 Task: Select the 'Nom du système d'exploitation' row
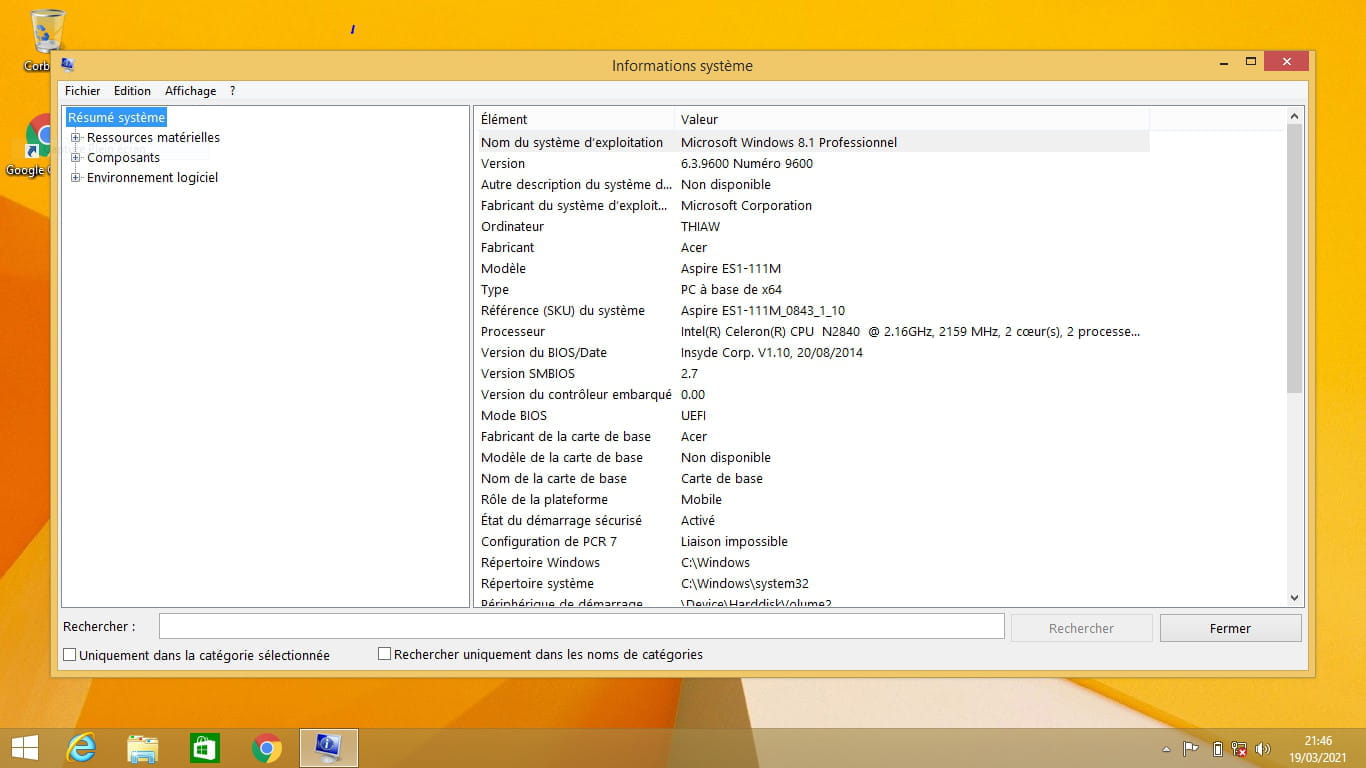coord(814,142)
